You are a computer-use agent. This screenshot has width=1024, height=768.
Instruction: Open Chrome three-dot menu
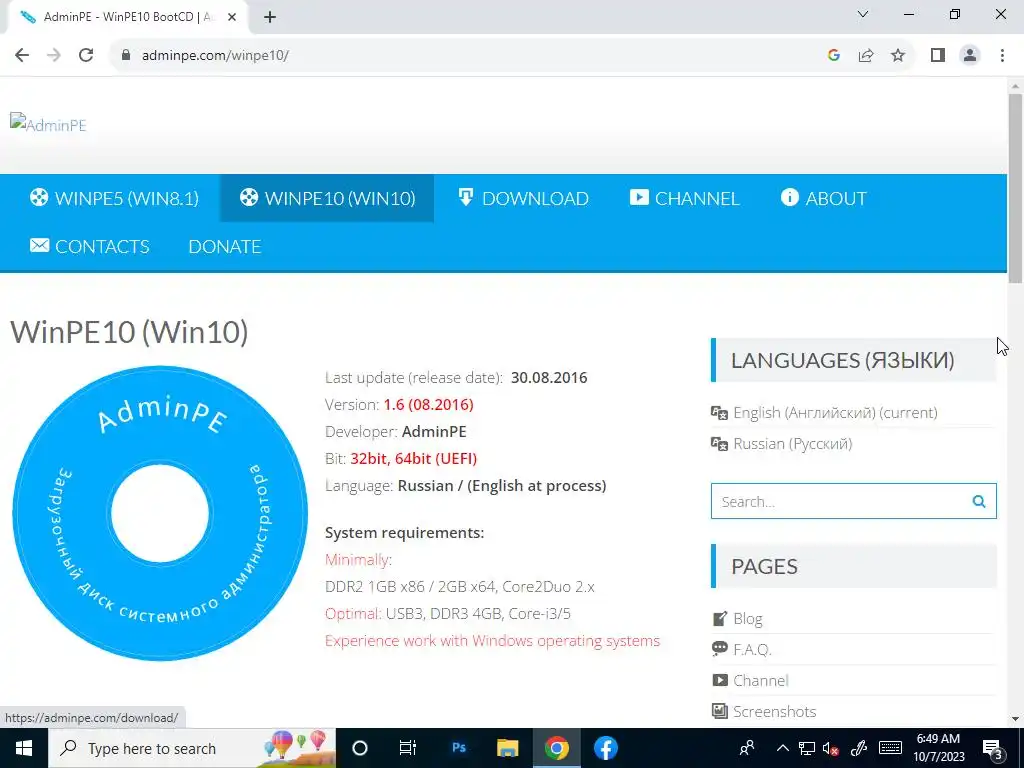pyautogui.click(x=1002, y=55)
